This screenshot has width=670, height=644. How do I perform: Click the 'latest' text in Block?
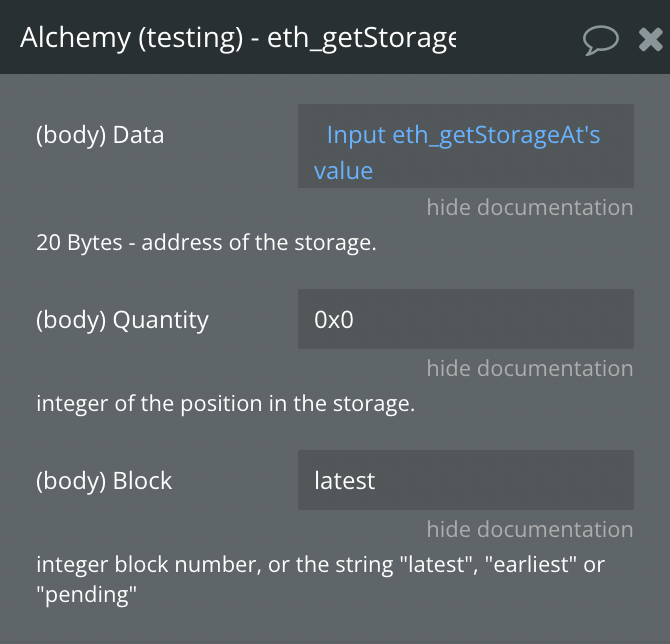click(x=344, y=481)
